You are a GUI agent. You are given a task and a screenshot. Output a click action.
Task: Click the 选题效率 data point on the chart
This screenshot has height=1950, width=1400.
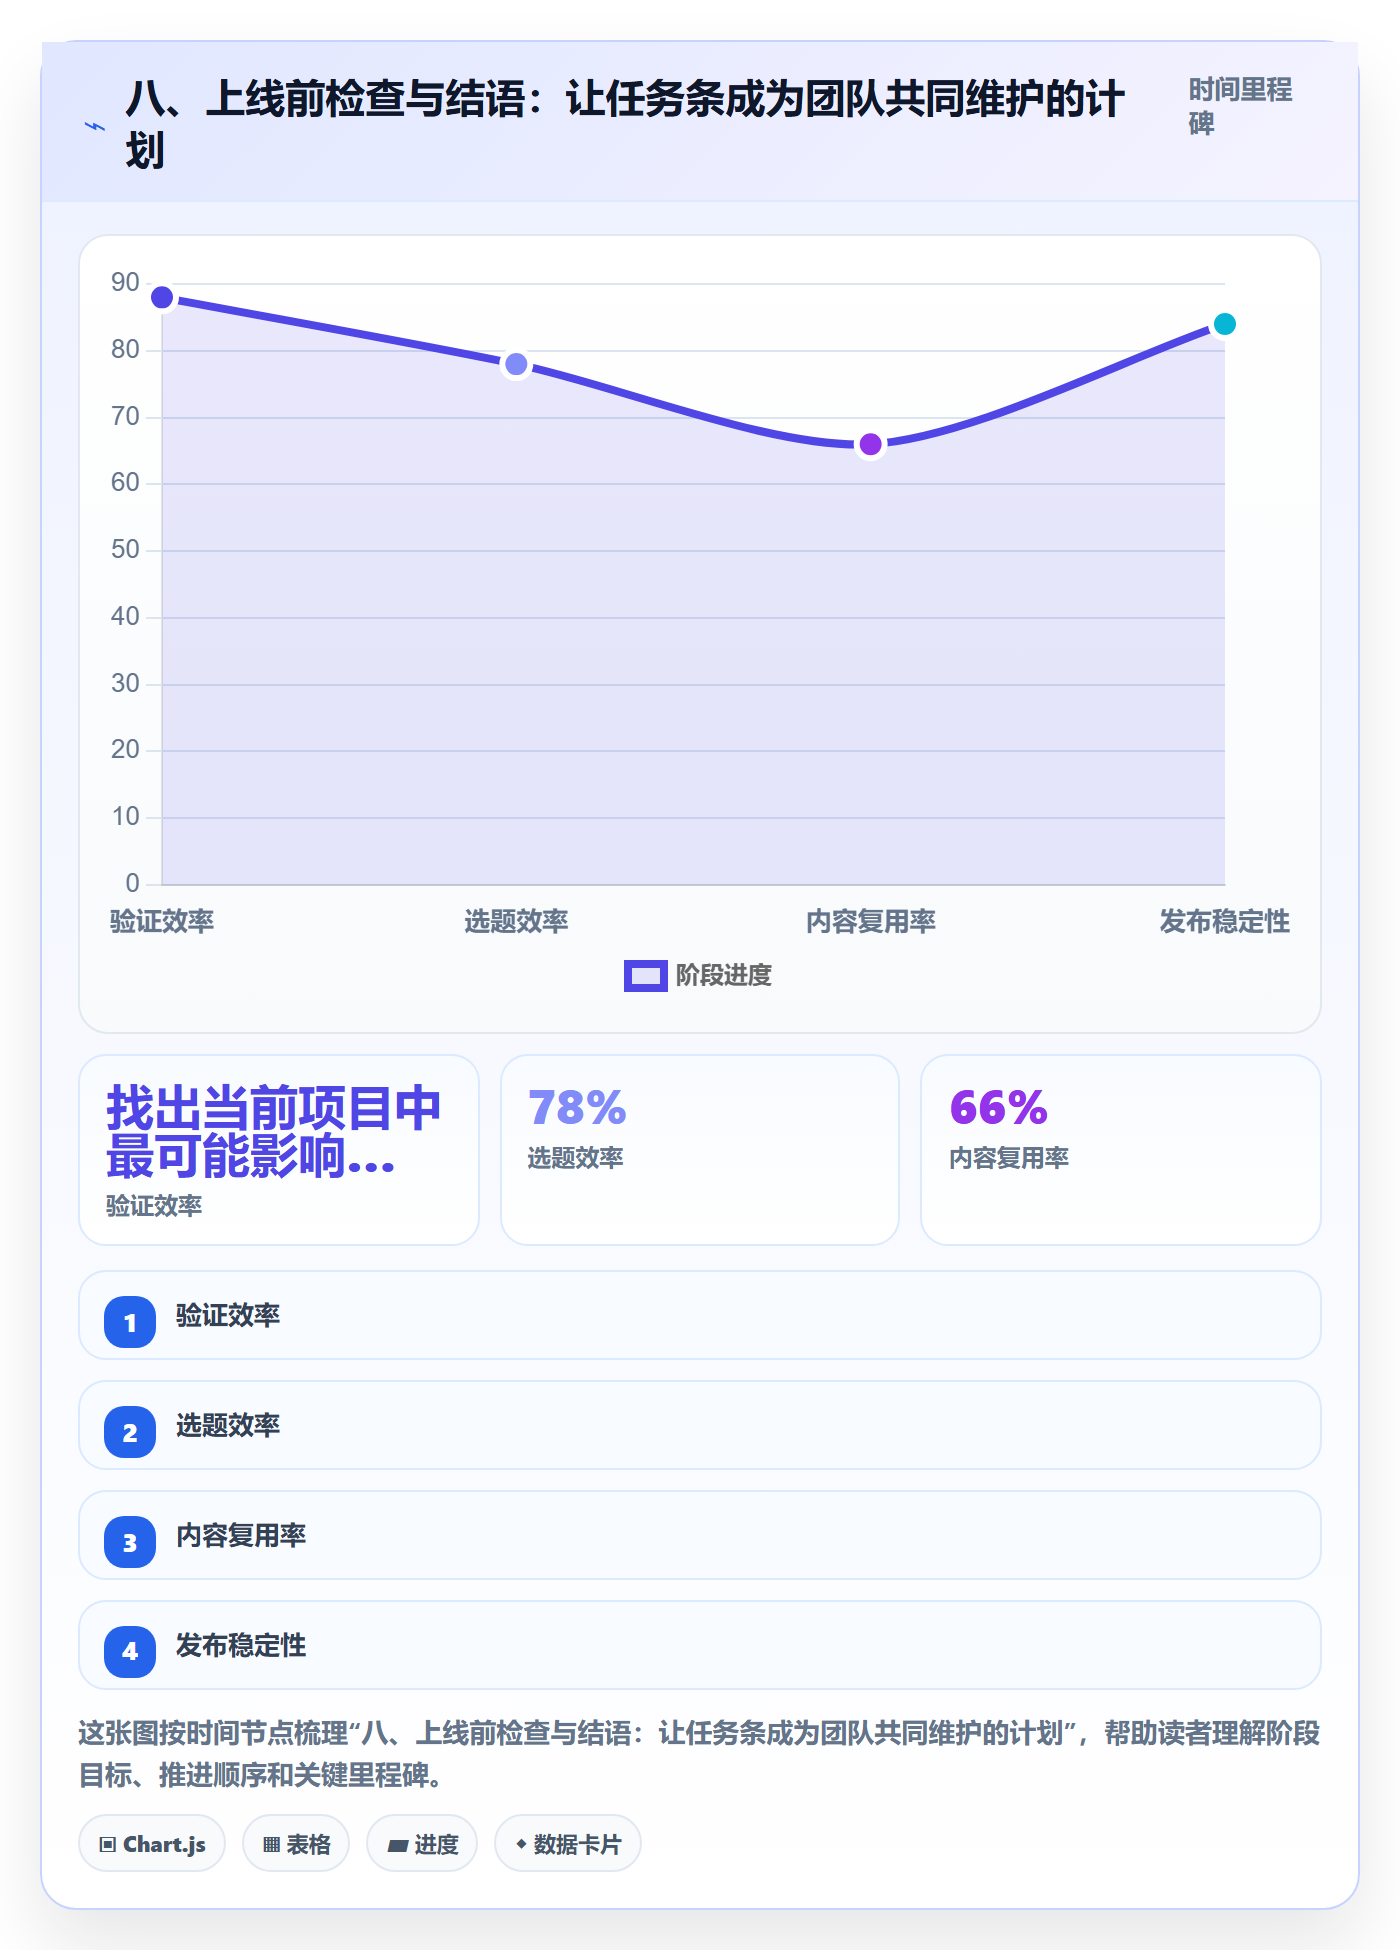click(516, 364)
